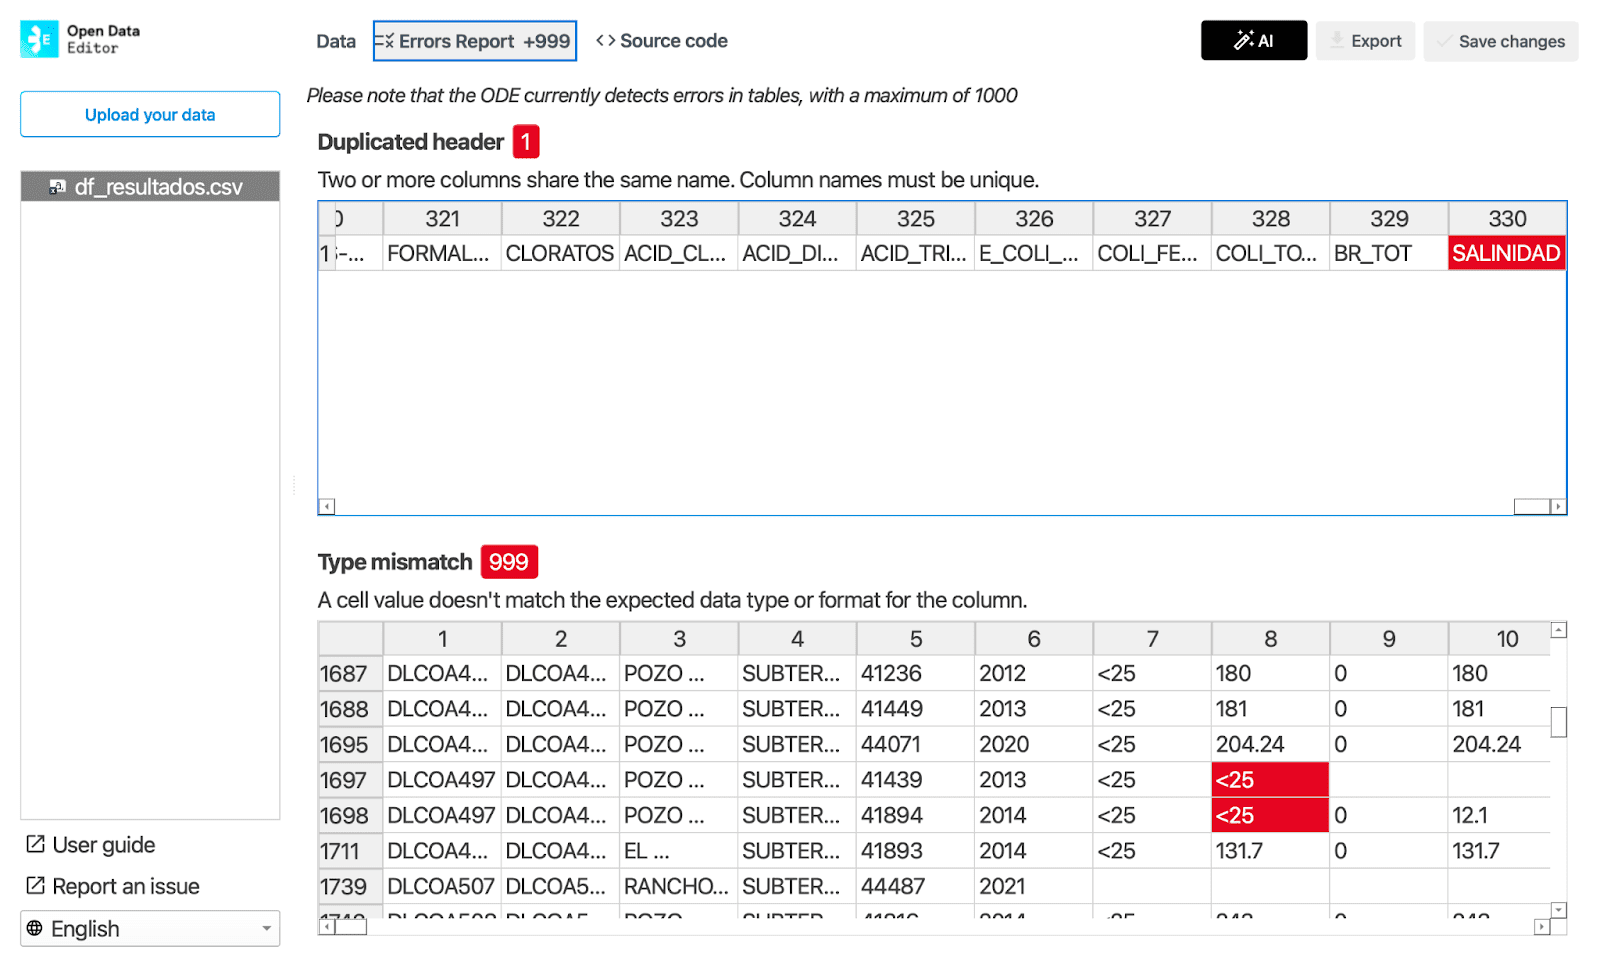Click the file icon beside df_resultados.csv
This screenshot has height=968, width=1600.
58,187
